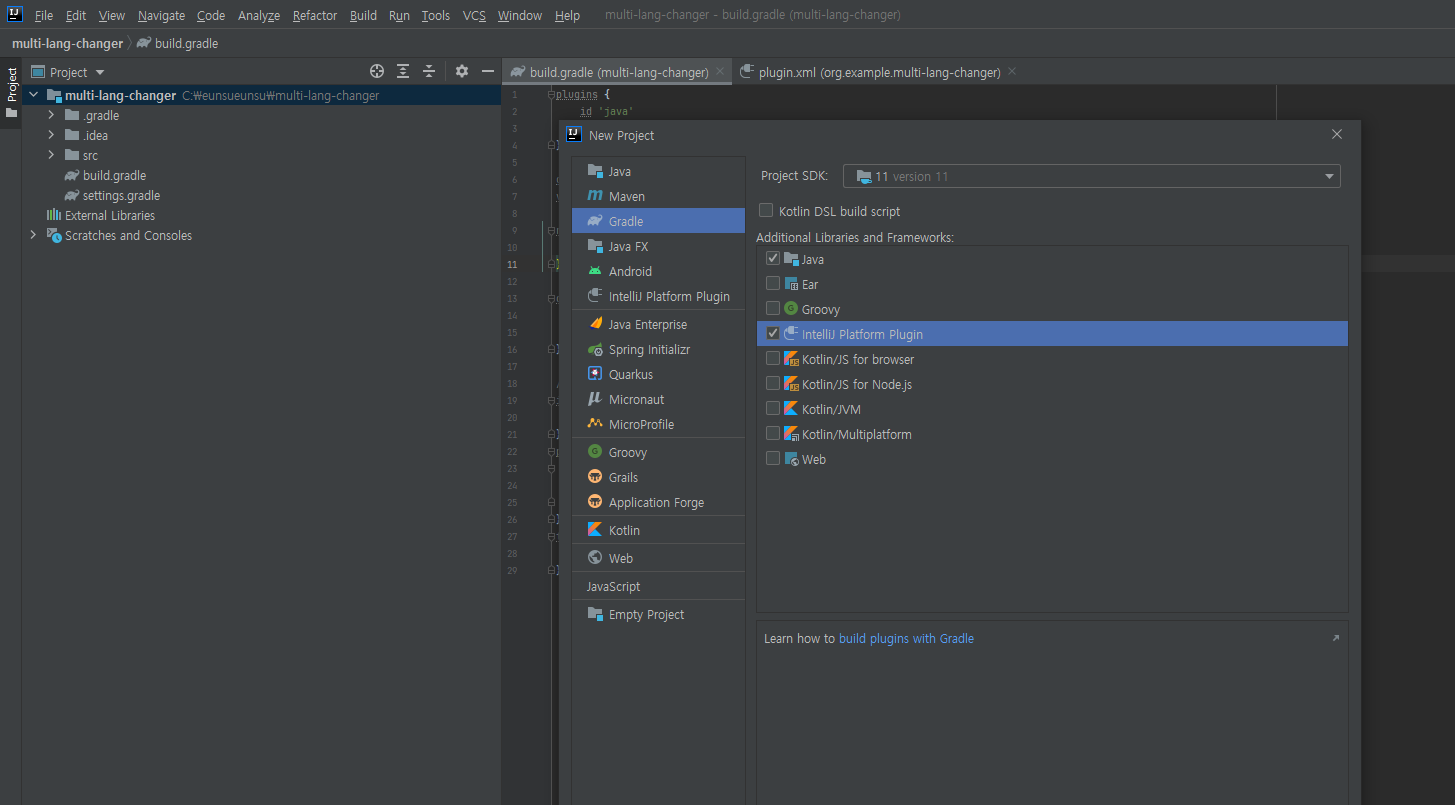1455x805 pixels.
Task: Select Quarkus project type
Action: click(658, 374)
